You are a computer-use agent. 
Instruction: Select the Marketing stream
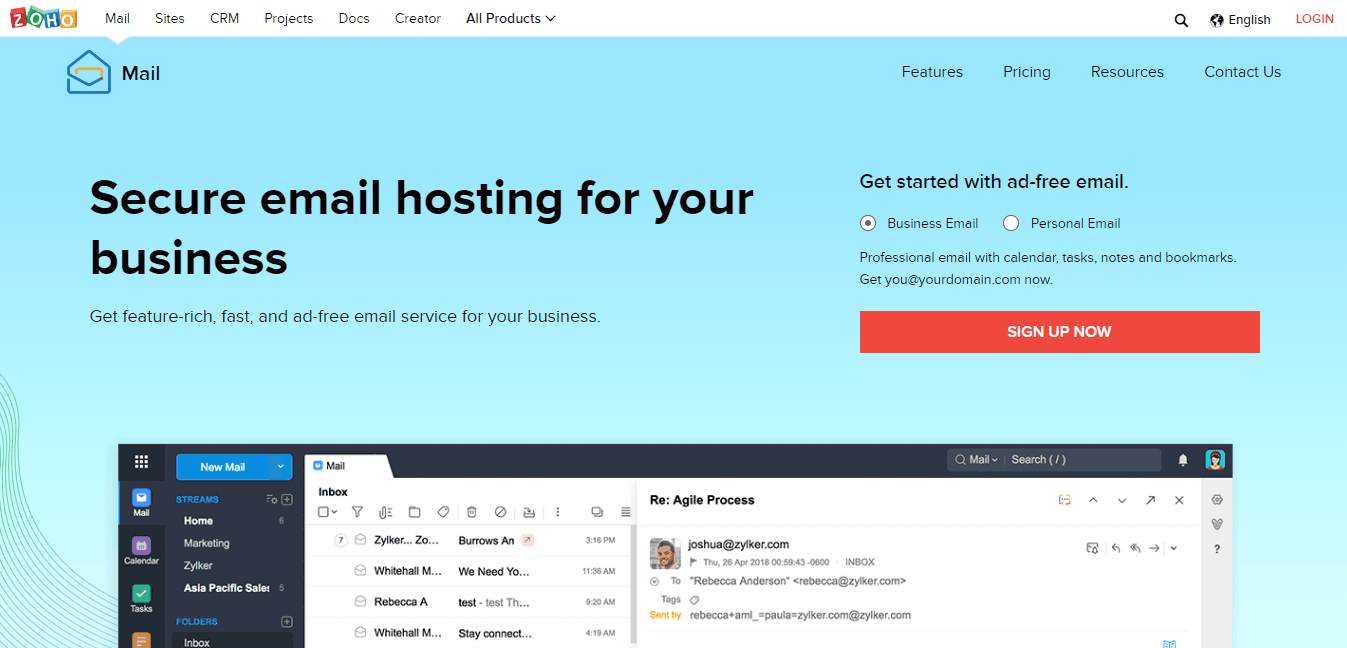tap(207, 543)
